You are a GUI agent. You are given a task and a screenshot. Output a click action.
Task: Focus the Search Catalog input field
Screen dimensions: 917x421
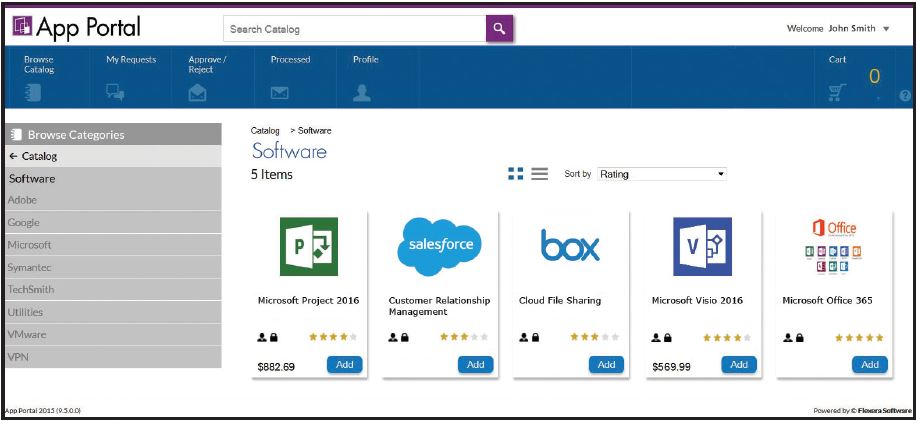[x=354, y=29]
